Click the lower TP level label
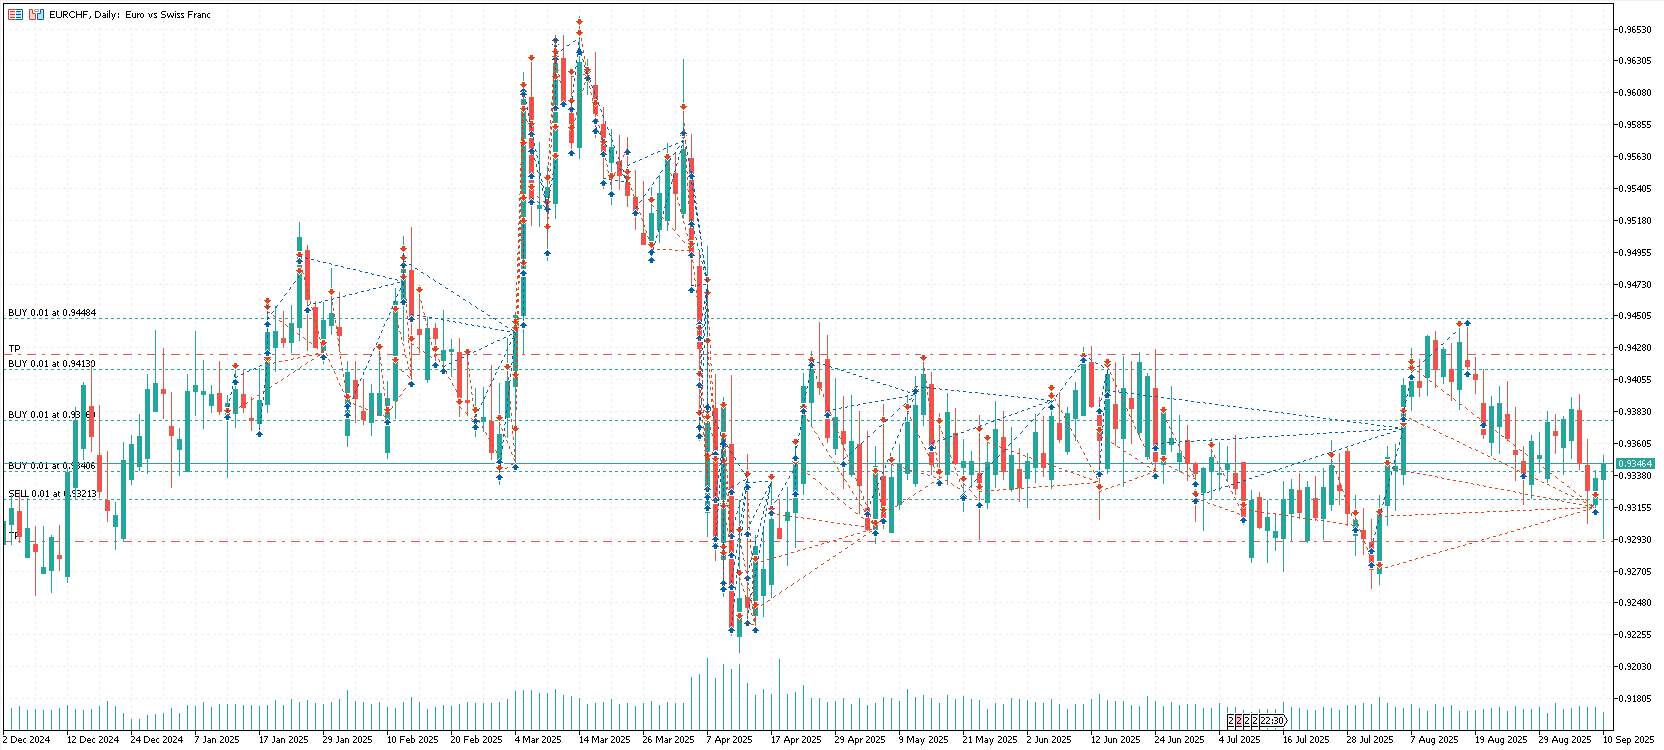 tap(13, 536)
